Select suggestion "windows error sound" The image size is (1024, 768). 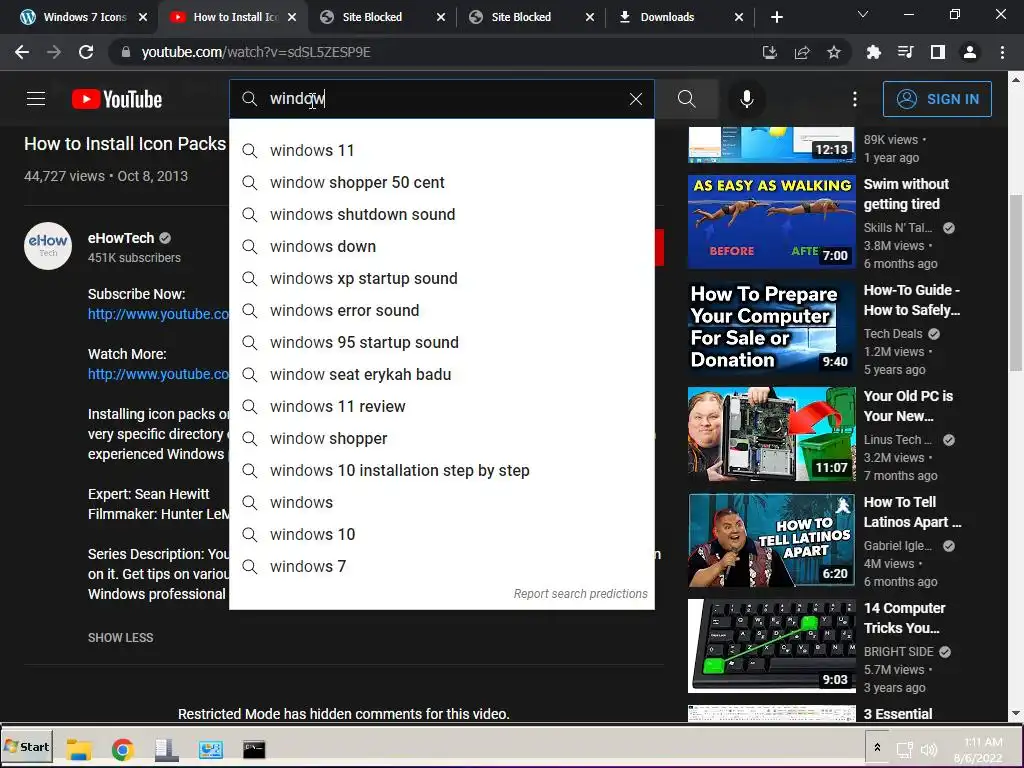pos(441,310)
